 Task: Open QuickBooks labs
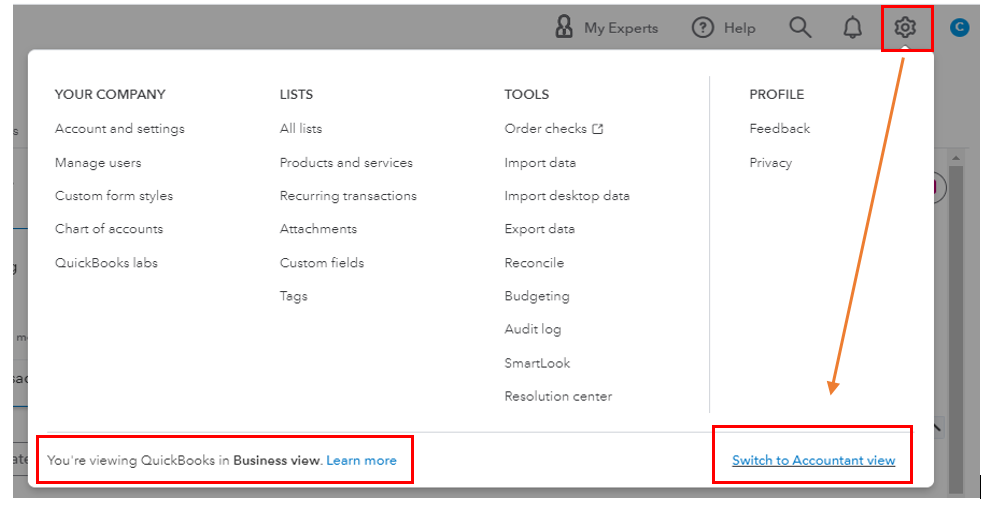pyautogui.click(x=106, y=263)
